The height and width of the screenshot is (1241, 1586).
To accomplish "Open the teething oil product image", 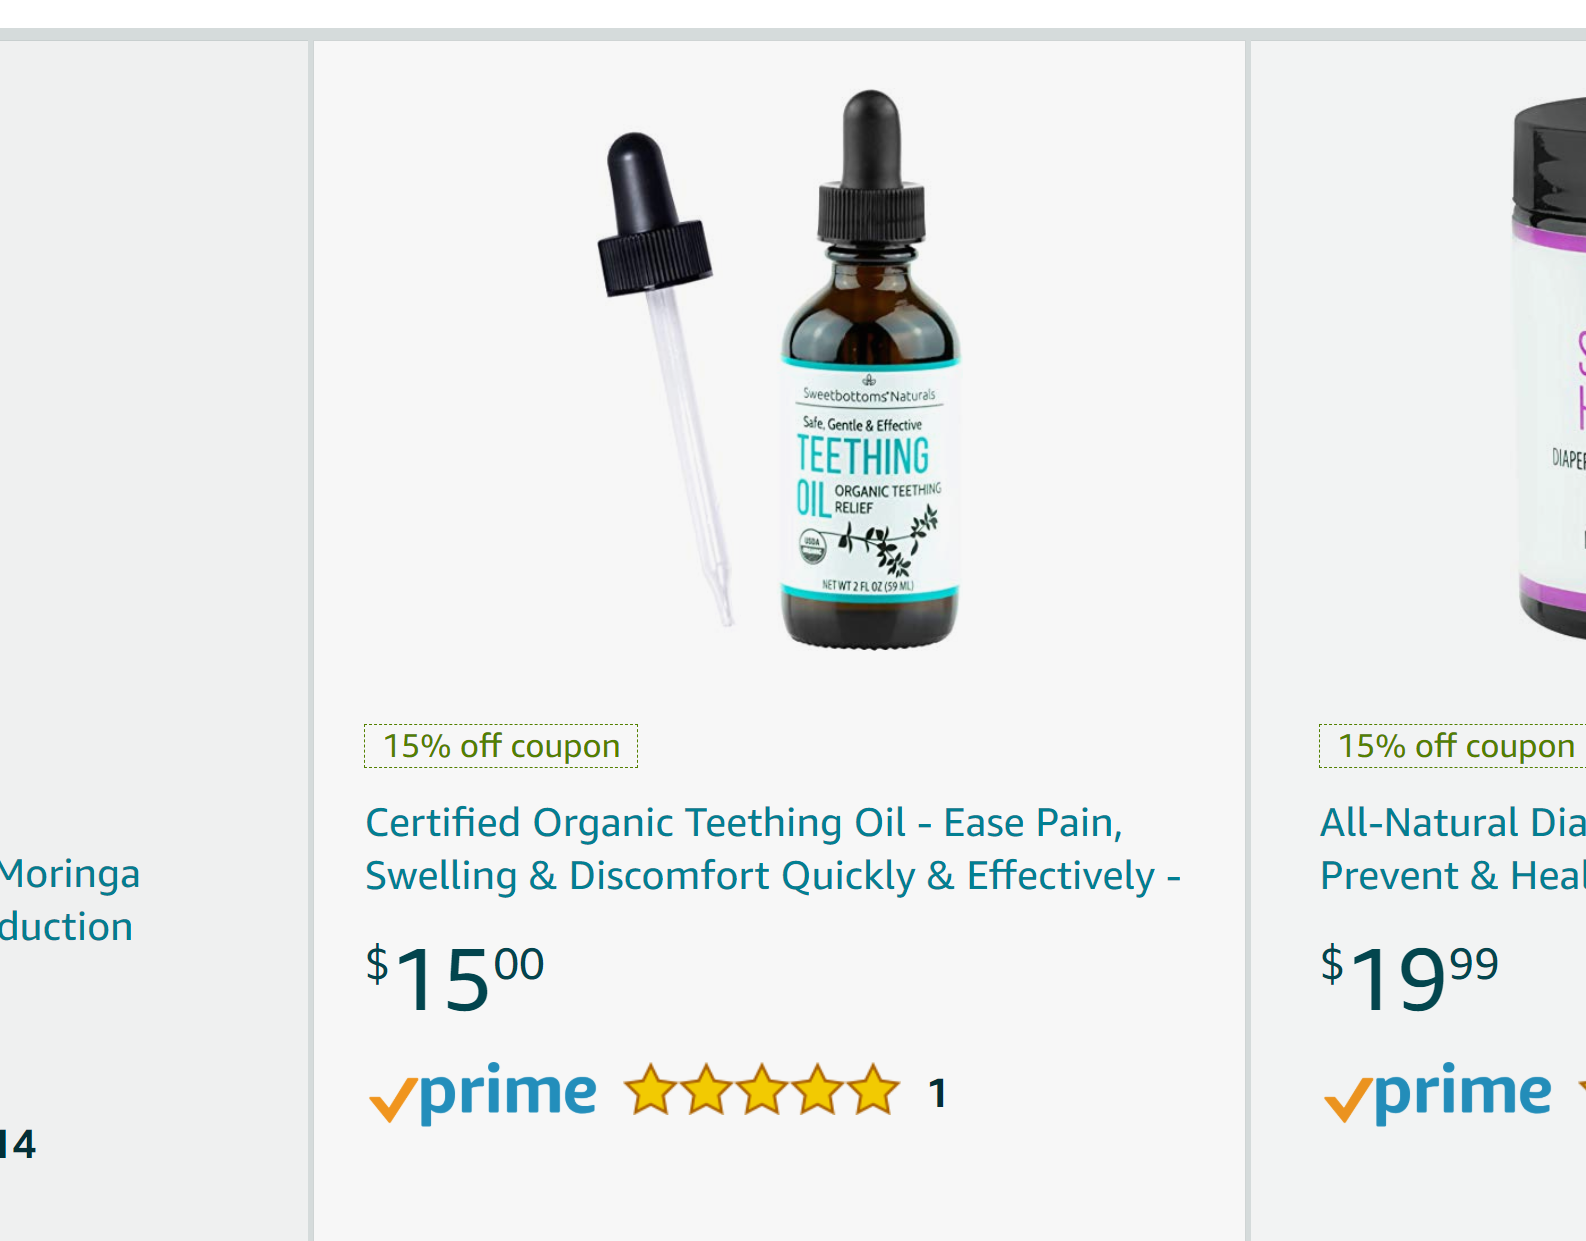I will point(780,368).
